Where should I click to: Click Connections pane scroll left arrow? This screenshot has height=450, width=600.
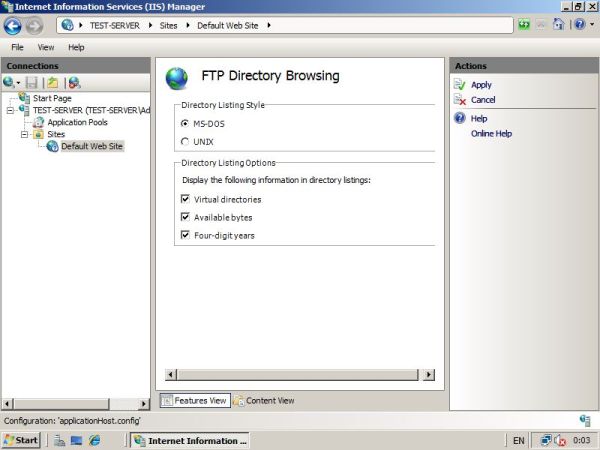tap(7, 404)
